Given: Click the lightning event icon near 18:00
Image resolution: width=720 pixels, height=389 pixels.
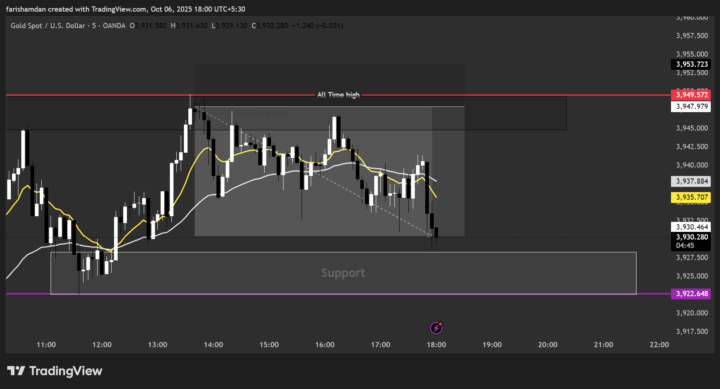Looking at the screenshot, I should [436, 328].
